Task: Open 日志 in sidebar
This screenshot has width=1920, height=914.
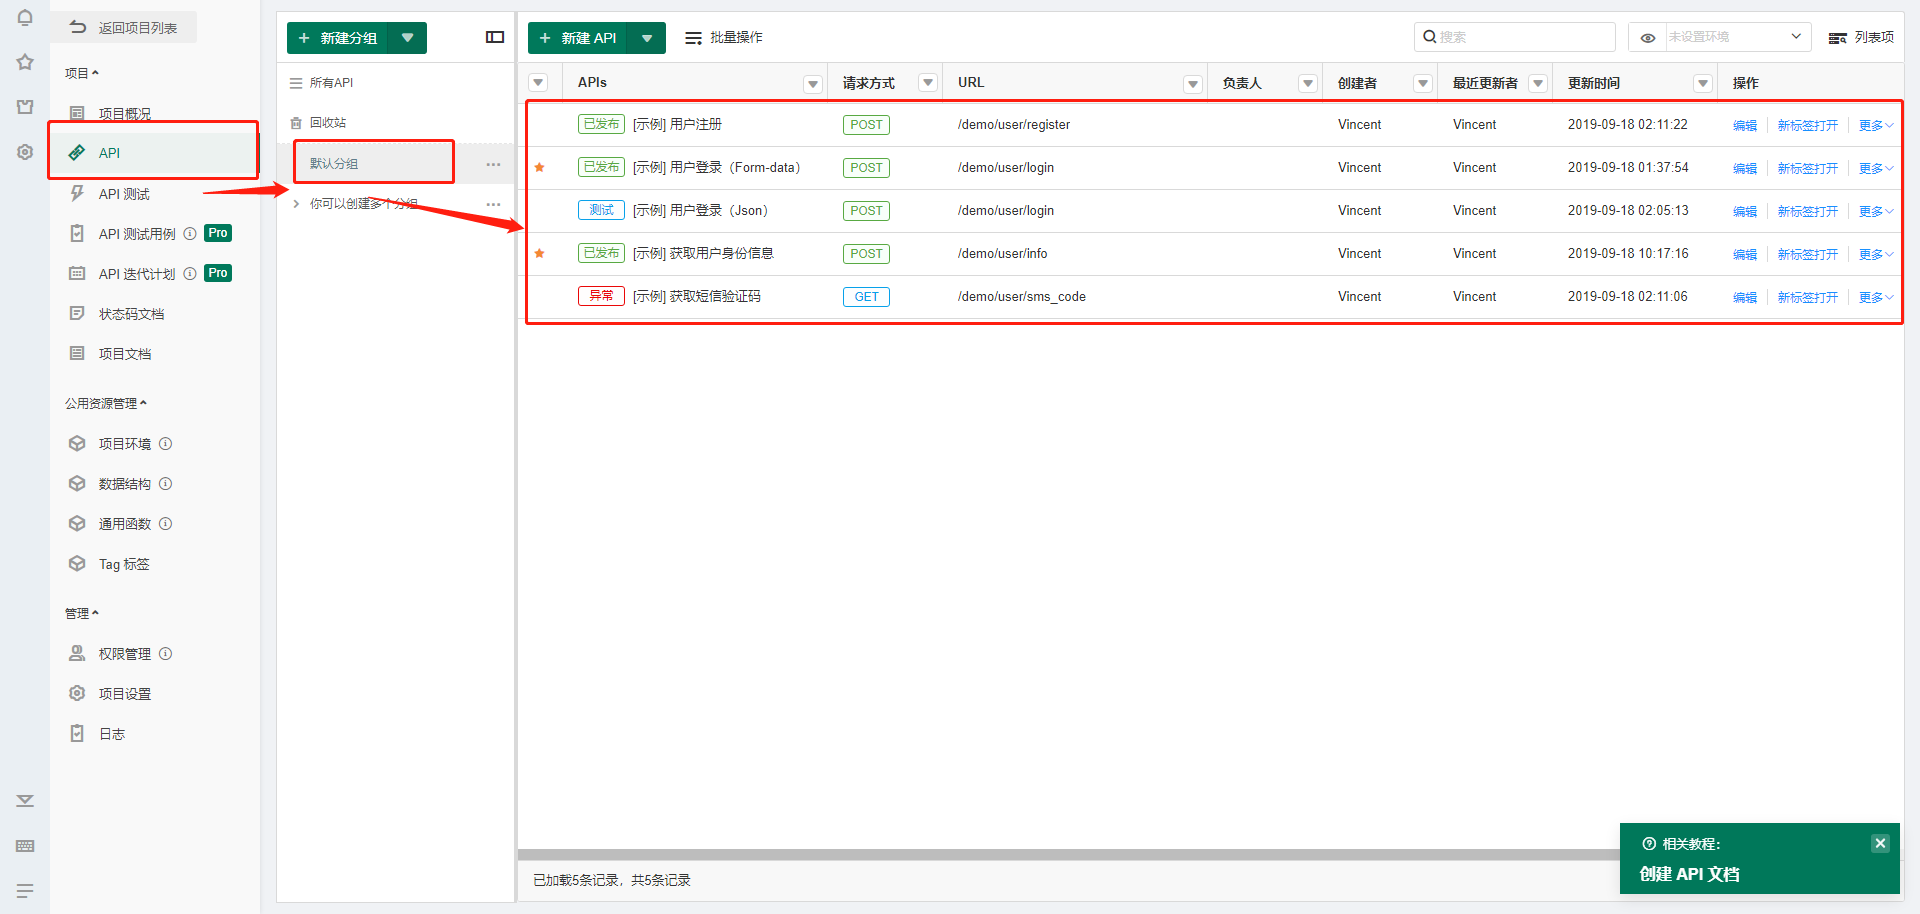Action: (112, 733)
